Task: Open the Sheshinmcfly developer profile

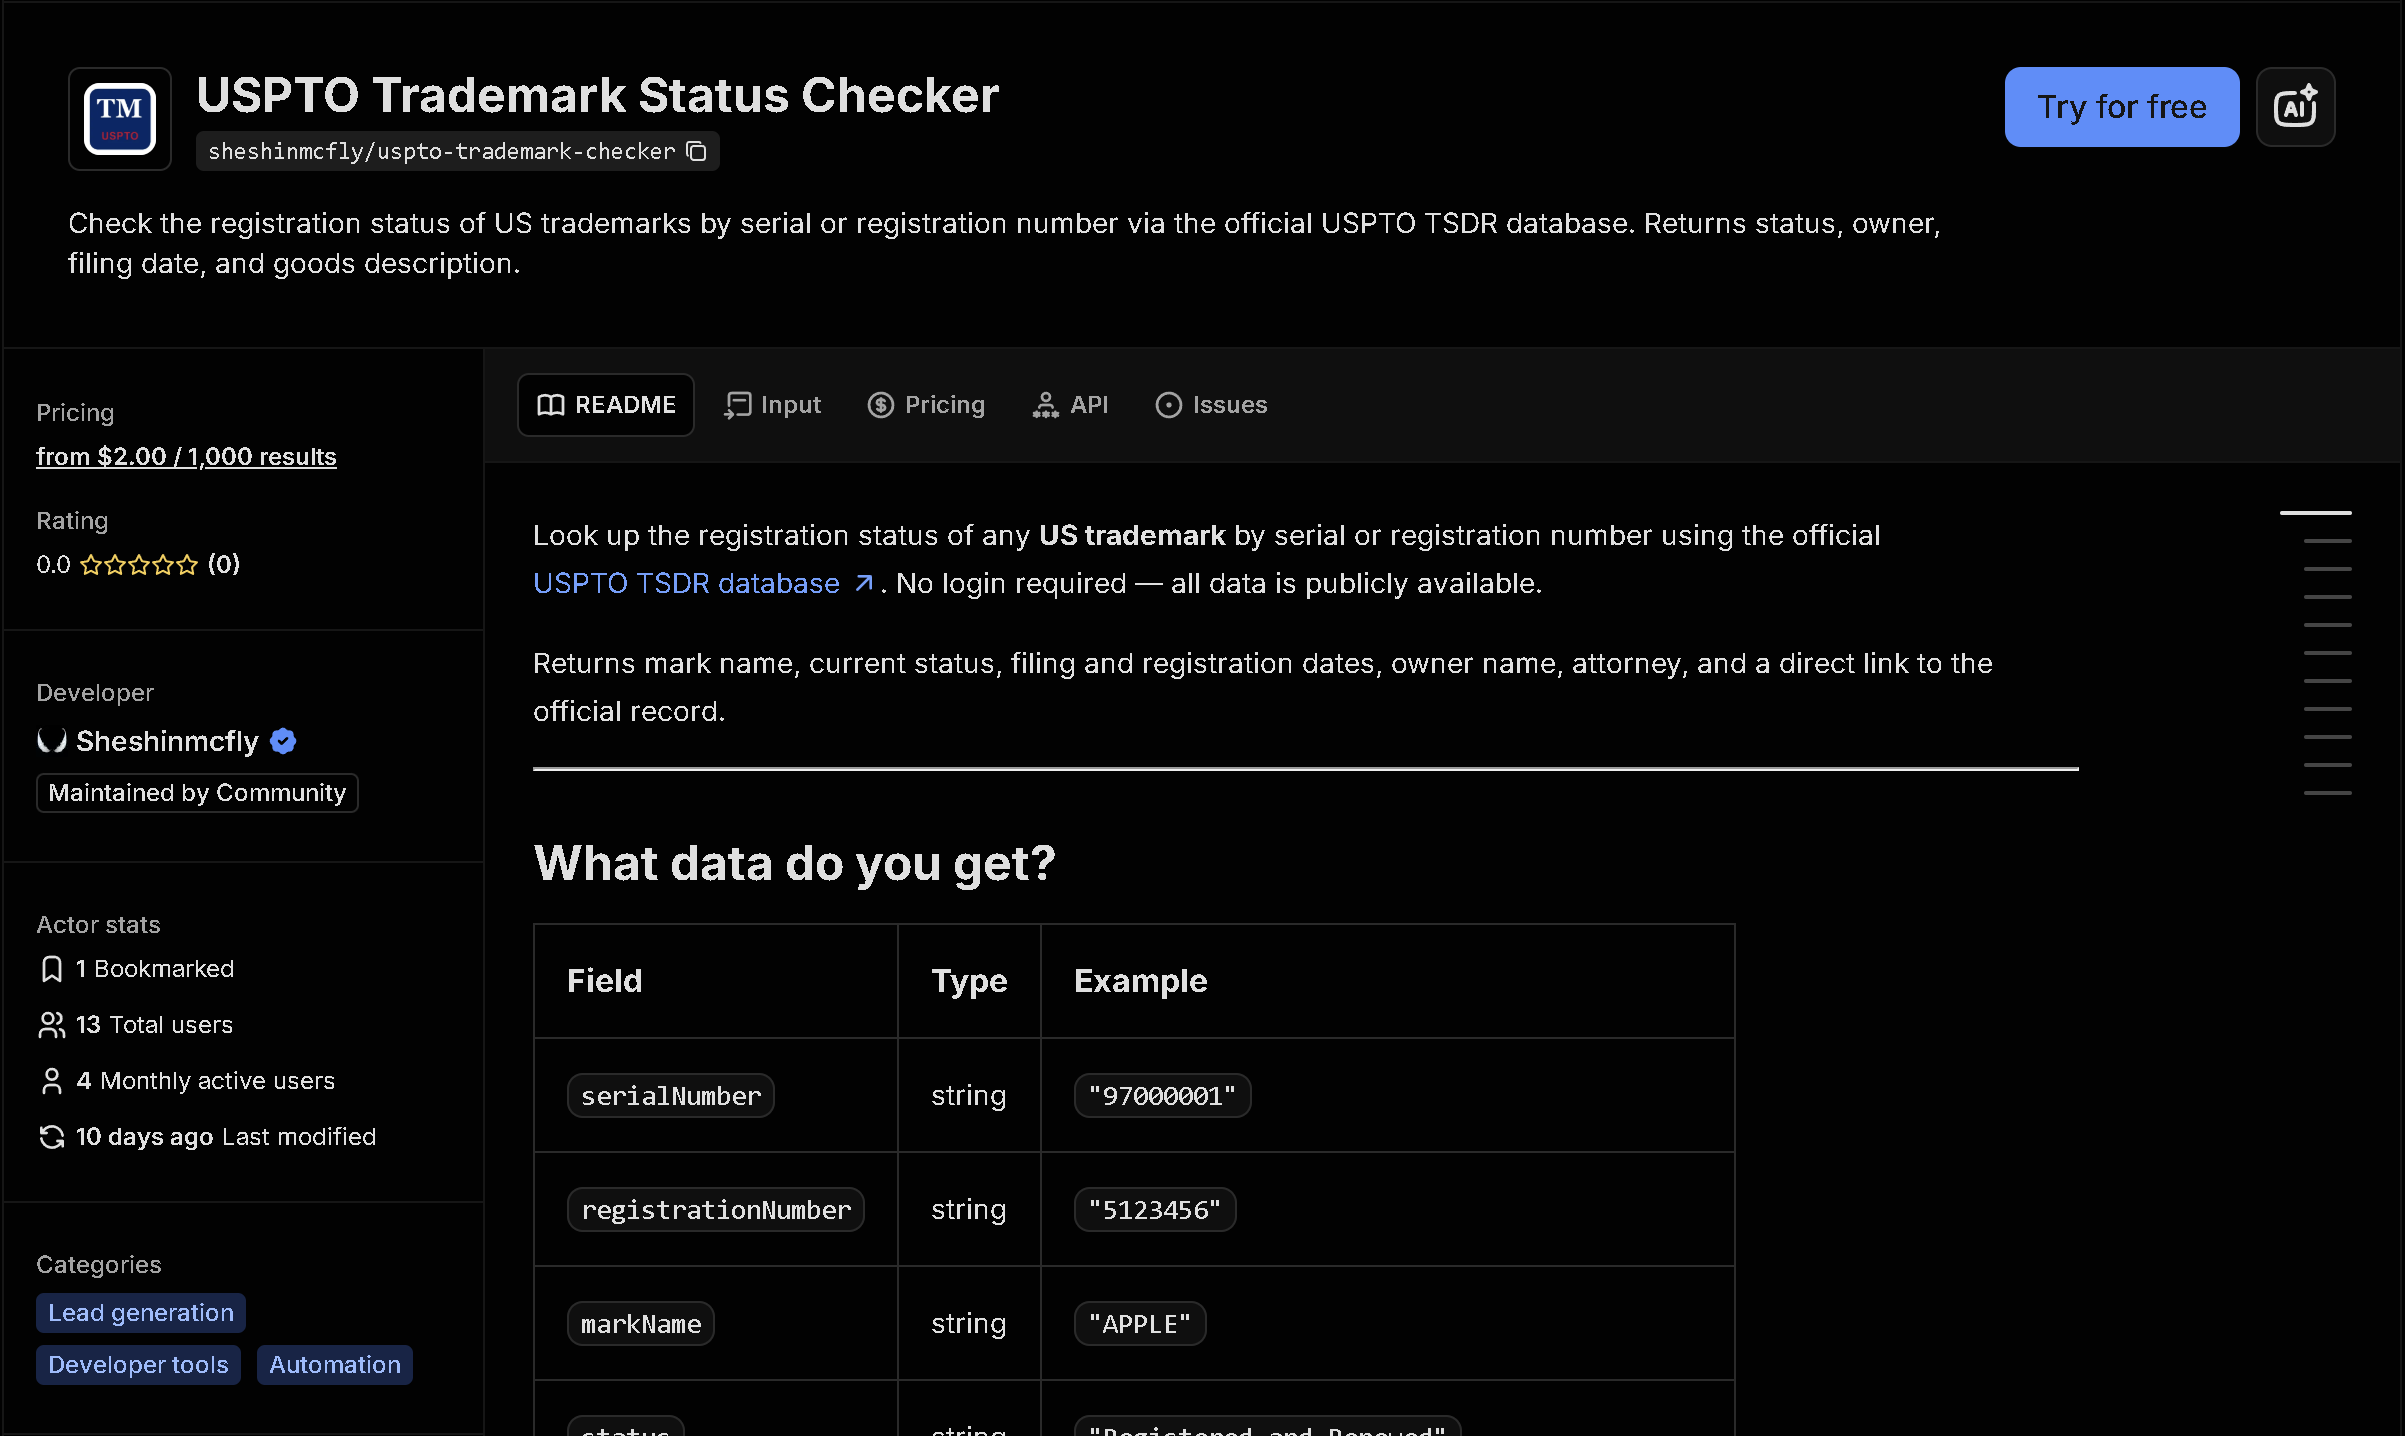Action: pos(167,741)
